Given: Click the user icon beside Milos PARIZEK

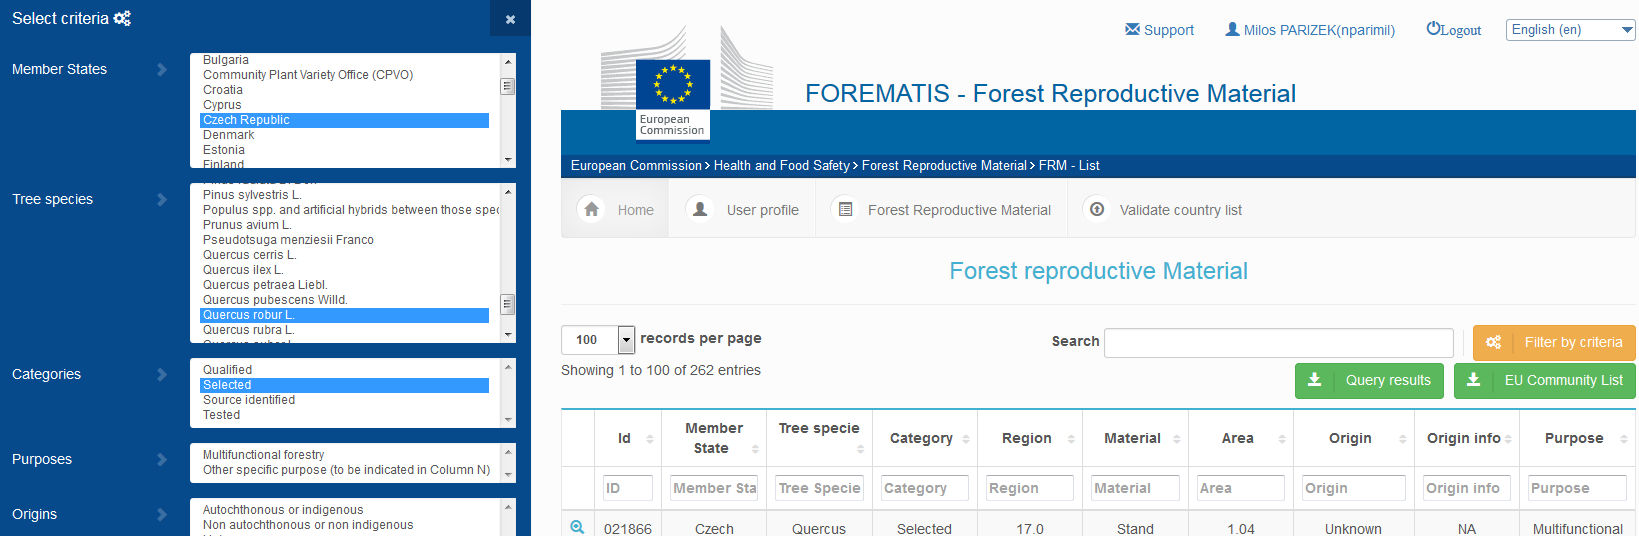Looking at the screenshot, I should [x=1232, y=29].
